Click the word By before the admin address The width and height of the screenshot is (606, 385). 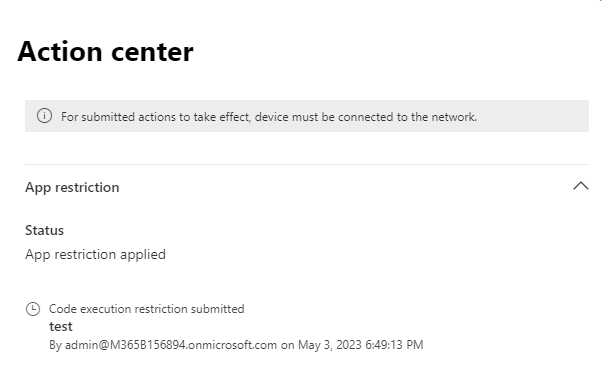55,345
